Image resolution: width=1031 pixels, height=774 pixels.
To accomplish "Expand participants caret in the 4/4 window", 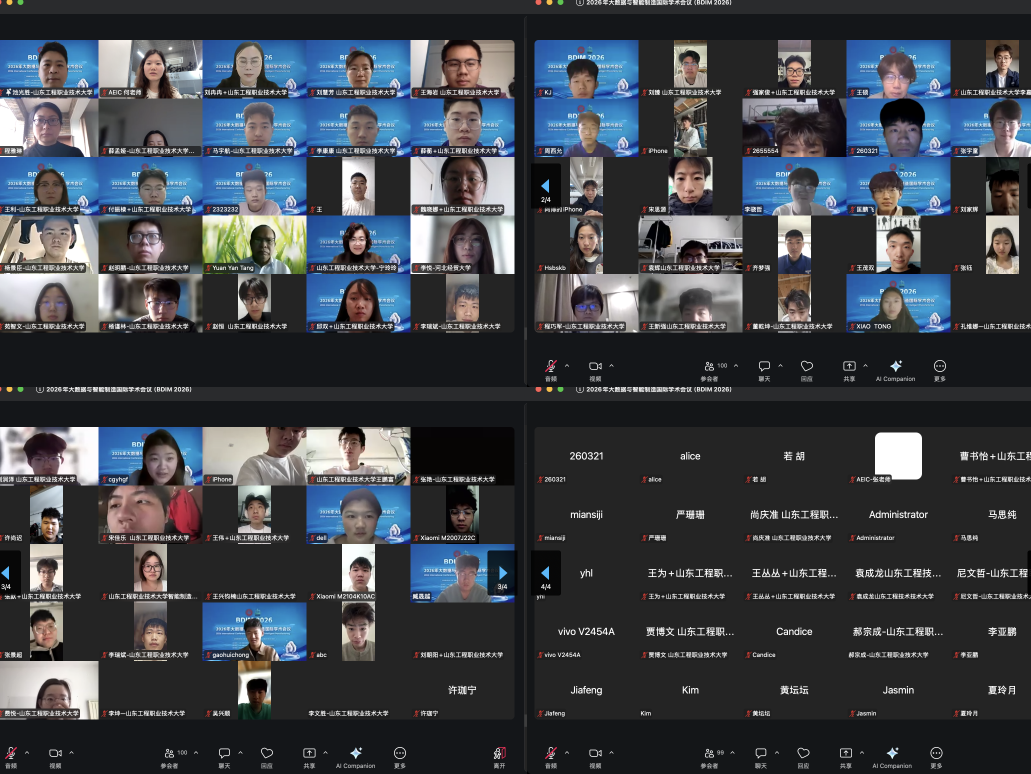I will coord(732,753).
